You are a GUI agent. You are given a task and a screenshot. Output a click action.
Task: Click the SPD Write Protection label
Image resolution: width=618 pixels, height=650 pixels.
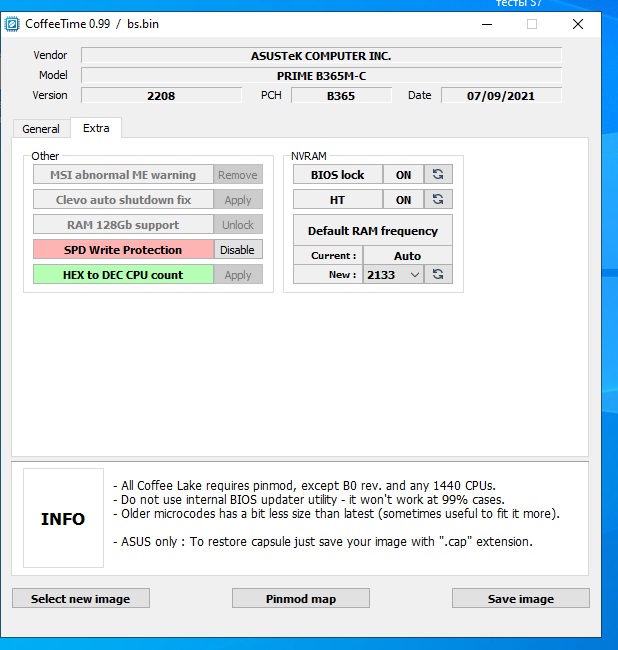(123, 250)
